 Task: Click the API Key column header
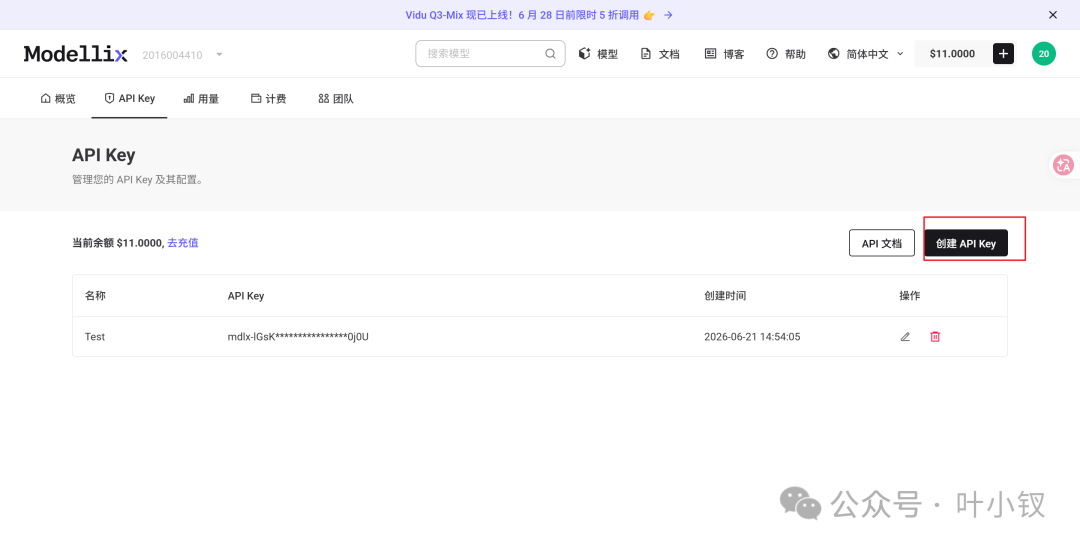(246, 295)
